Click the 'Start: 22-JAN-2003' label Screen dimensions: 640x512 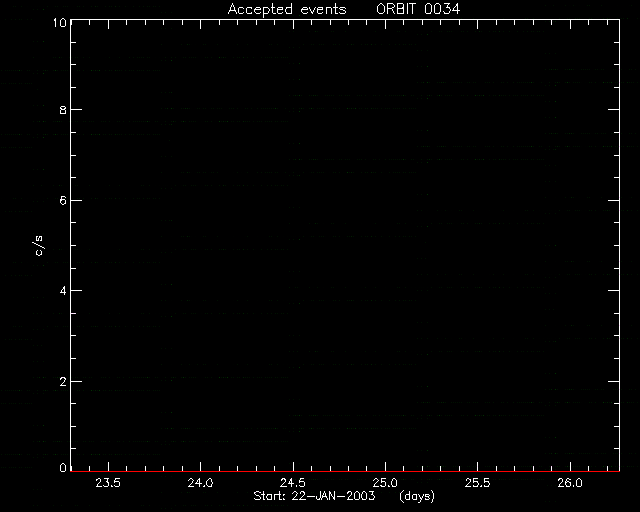pyautogui.click(x=314, y=496)
